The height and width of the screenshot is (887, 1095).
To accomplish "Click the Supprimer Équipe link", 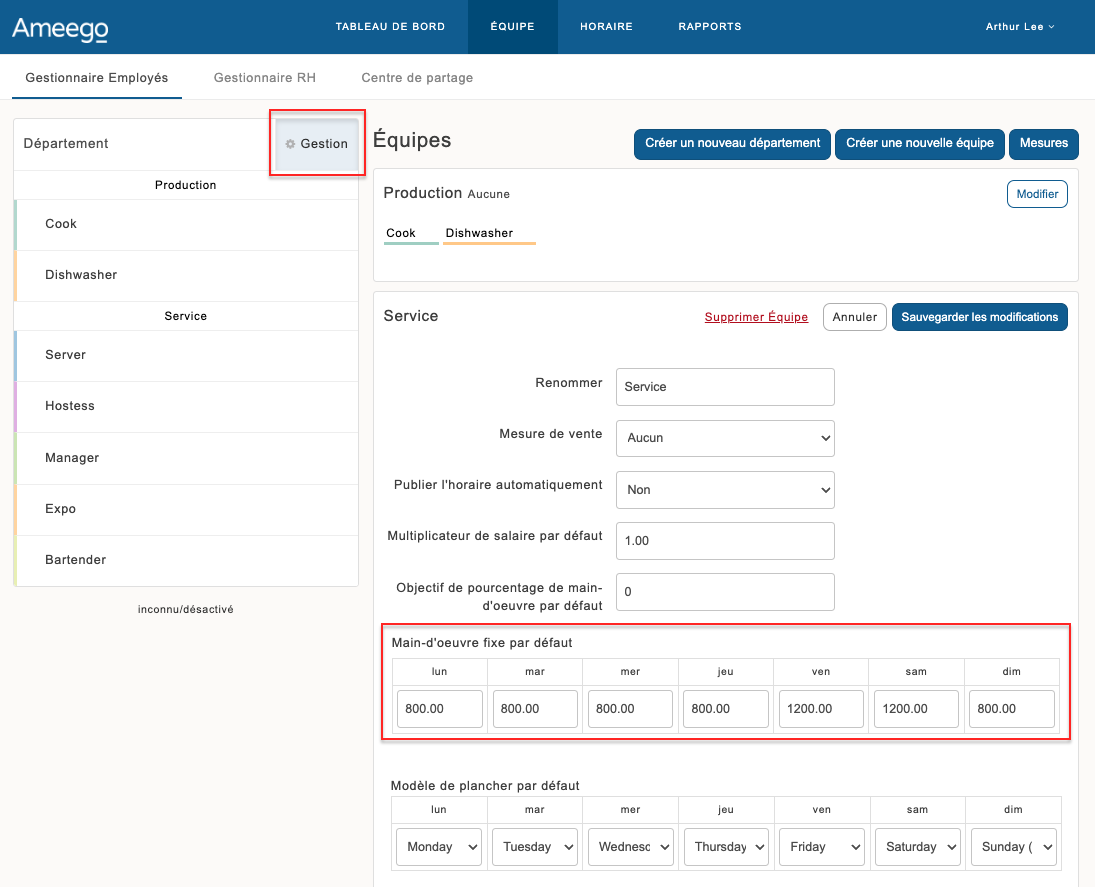I will click(756, 317).
